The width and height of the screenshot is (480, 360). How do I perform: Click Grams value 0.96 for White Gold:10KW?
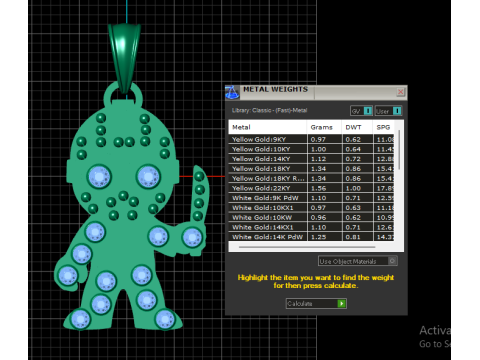click(318, 217)
